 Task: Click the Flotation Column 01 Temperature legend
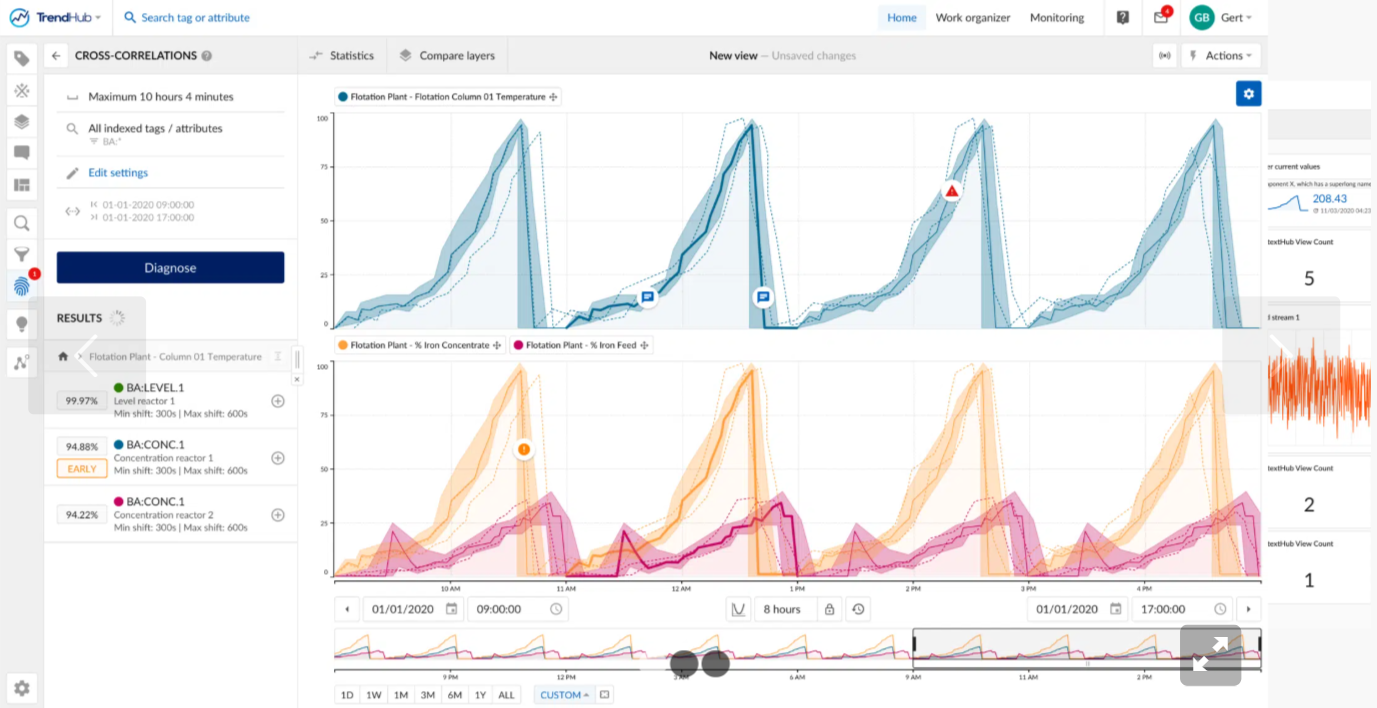point(449,97)
